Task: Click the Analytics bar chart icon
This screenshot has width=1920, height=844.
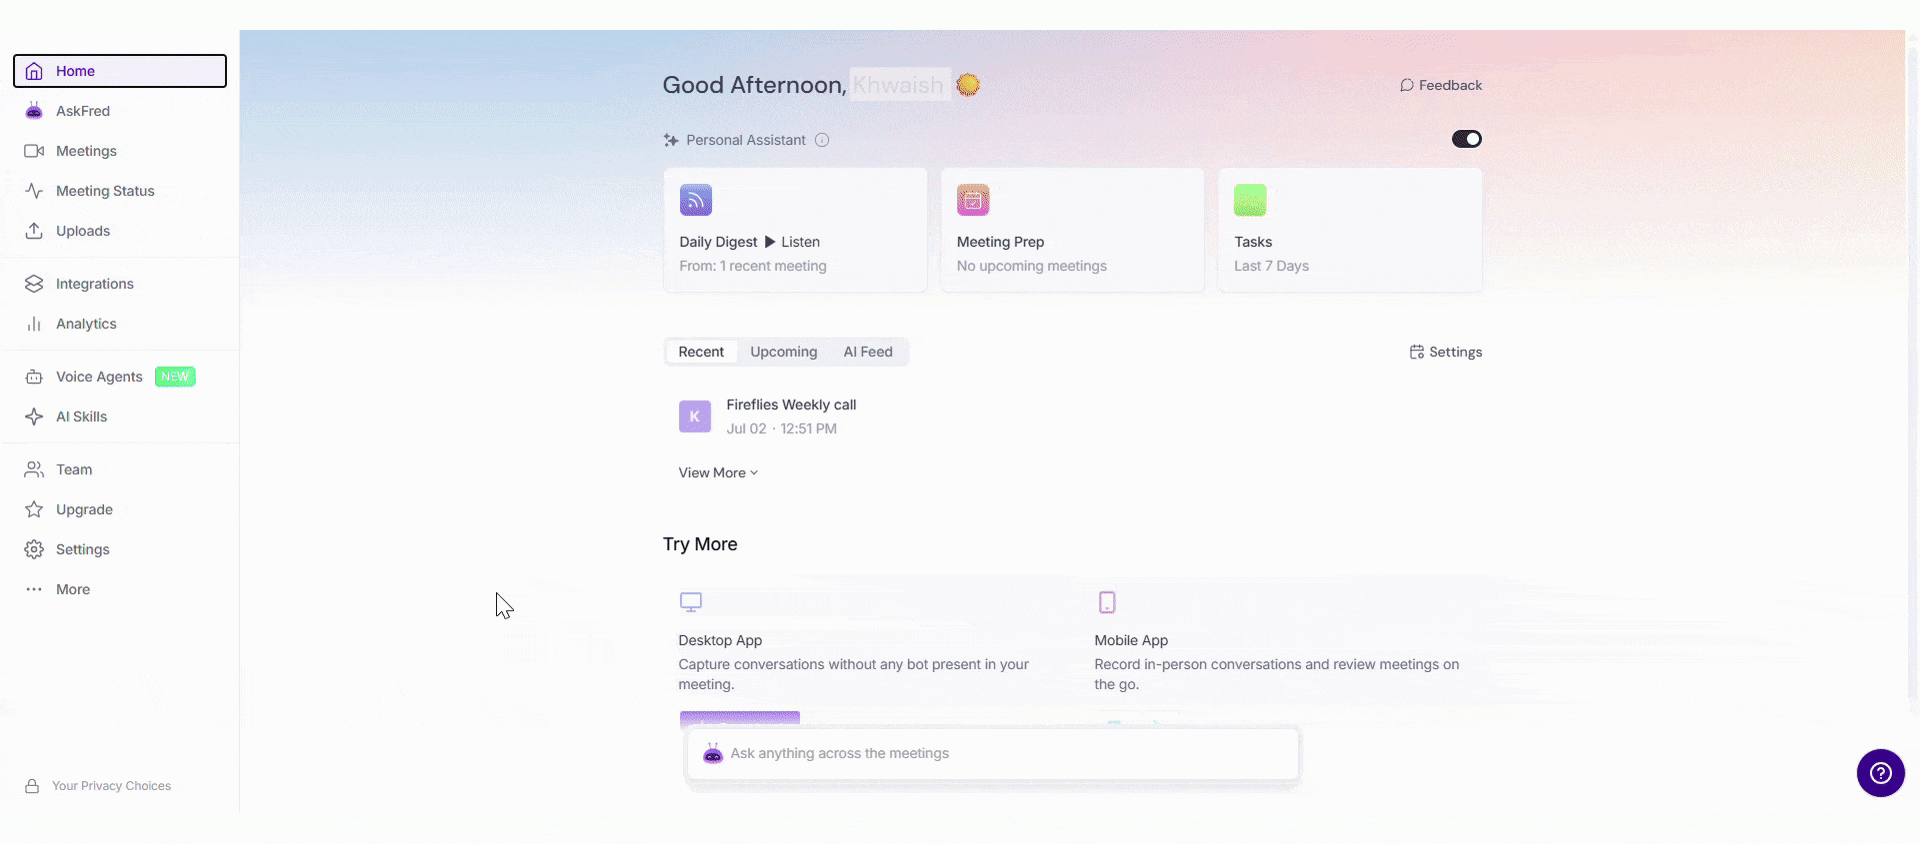Action: pyautogui.click(x=34, y=324)
